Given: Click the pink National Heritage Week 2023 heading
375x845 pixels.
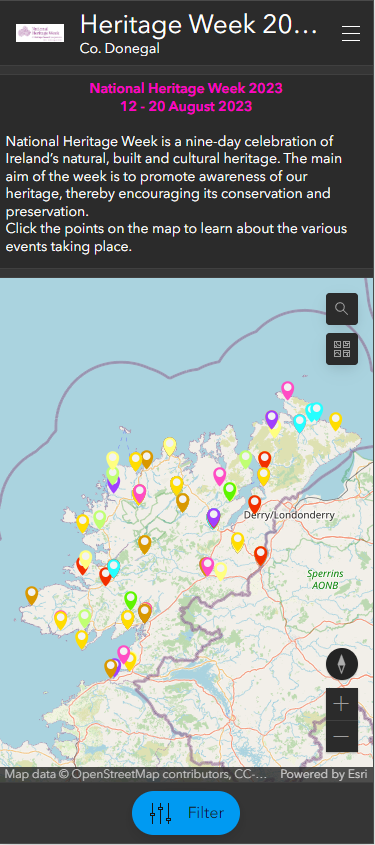Looking at the screenshot, I should [186, 88].
